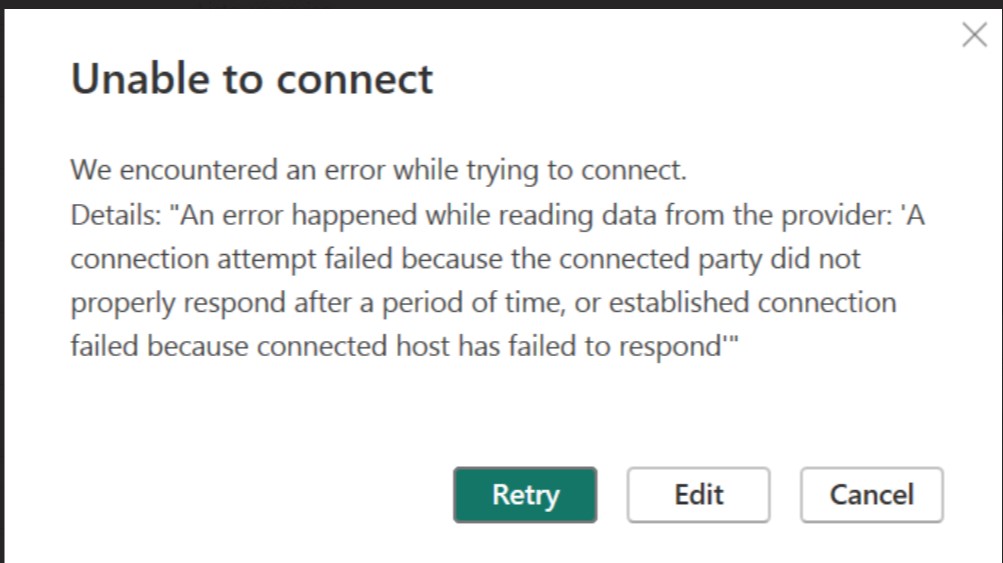Click the "Unable to connect" heading
The height and width of the screenshot is (563, 1003).
point(252,79)
